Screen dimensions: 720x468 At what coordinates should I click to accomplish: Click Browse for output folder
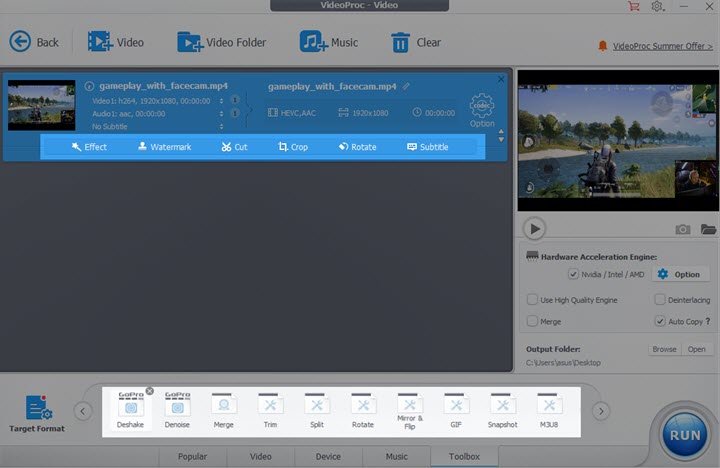664,350
